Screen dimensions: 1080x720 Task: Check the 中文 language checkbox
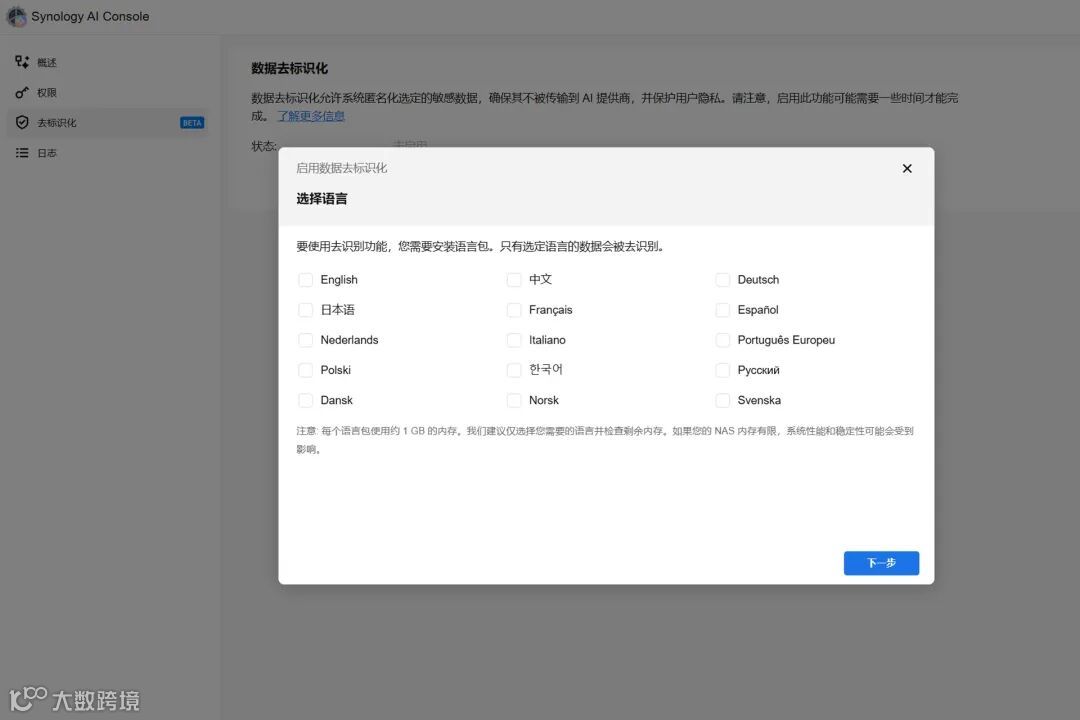pos(514,280)
